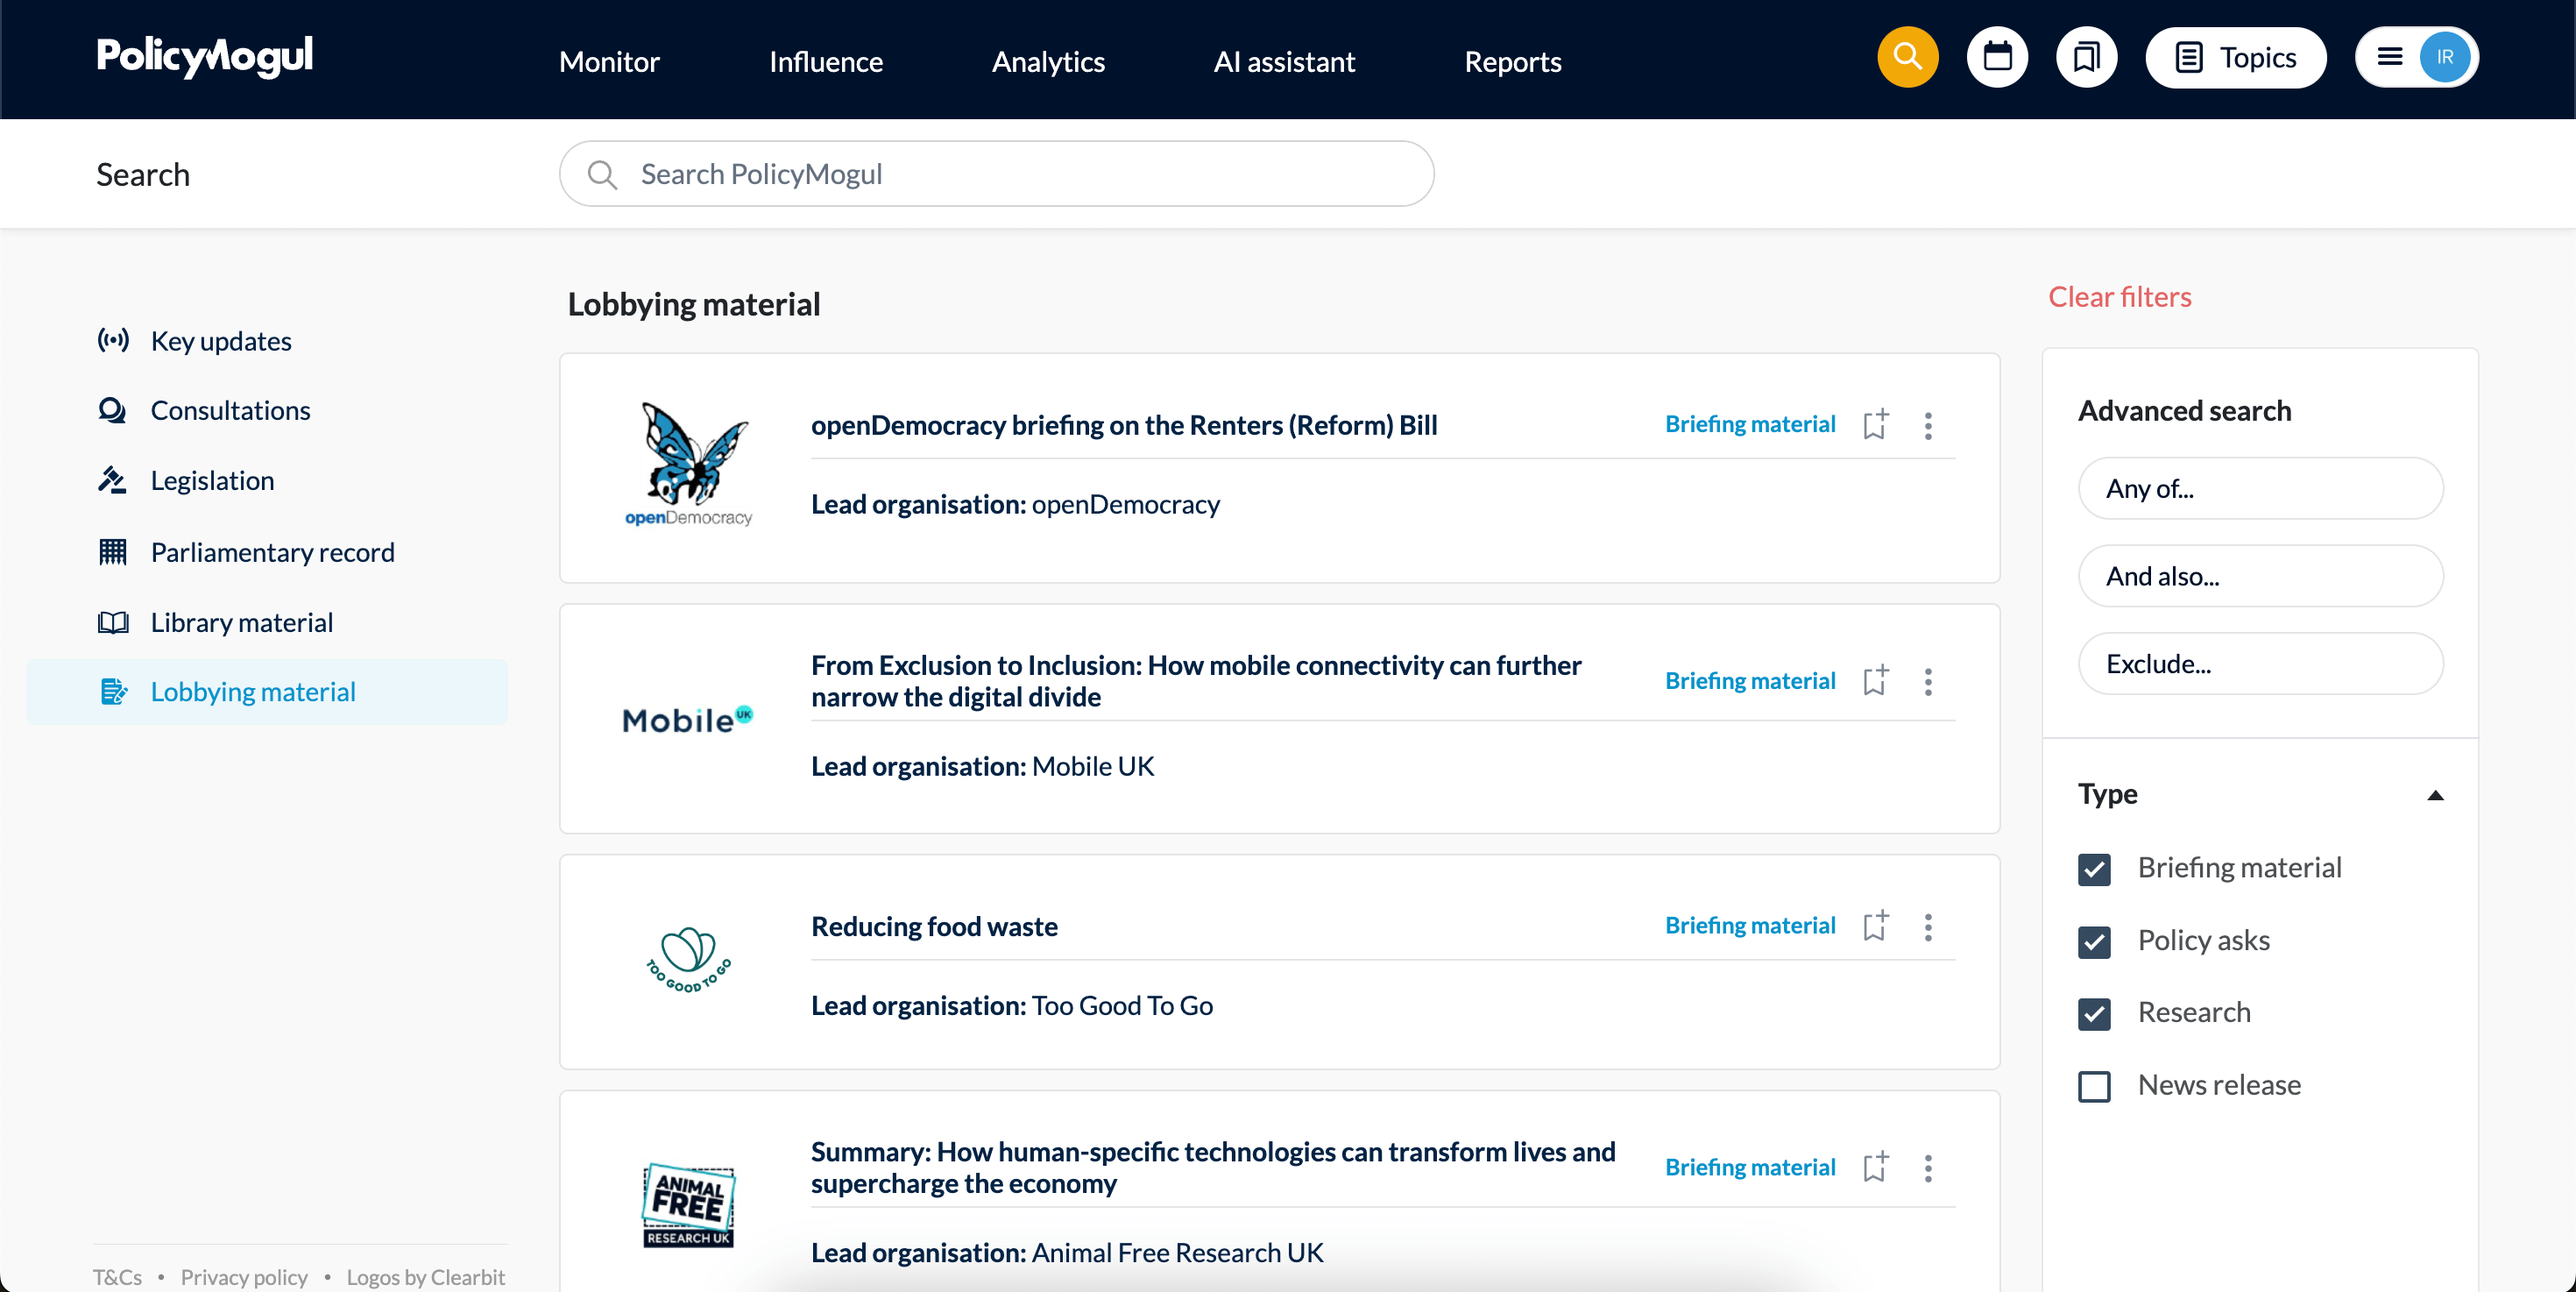Collapse the Type filter section
The height and width of the screenshot is (1292, 2576).
(x=2435, y=796)
